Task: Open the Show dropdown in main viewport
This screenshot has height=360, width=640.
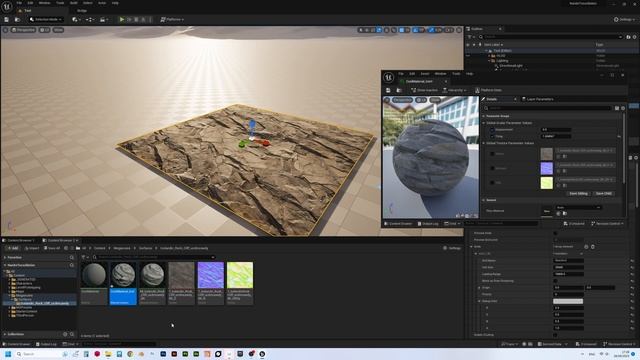Action: click(58, 30)
